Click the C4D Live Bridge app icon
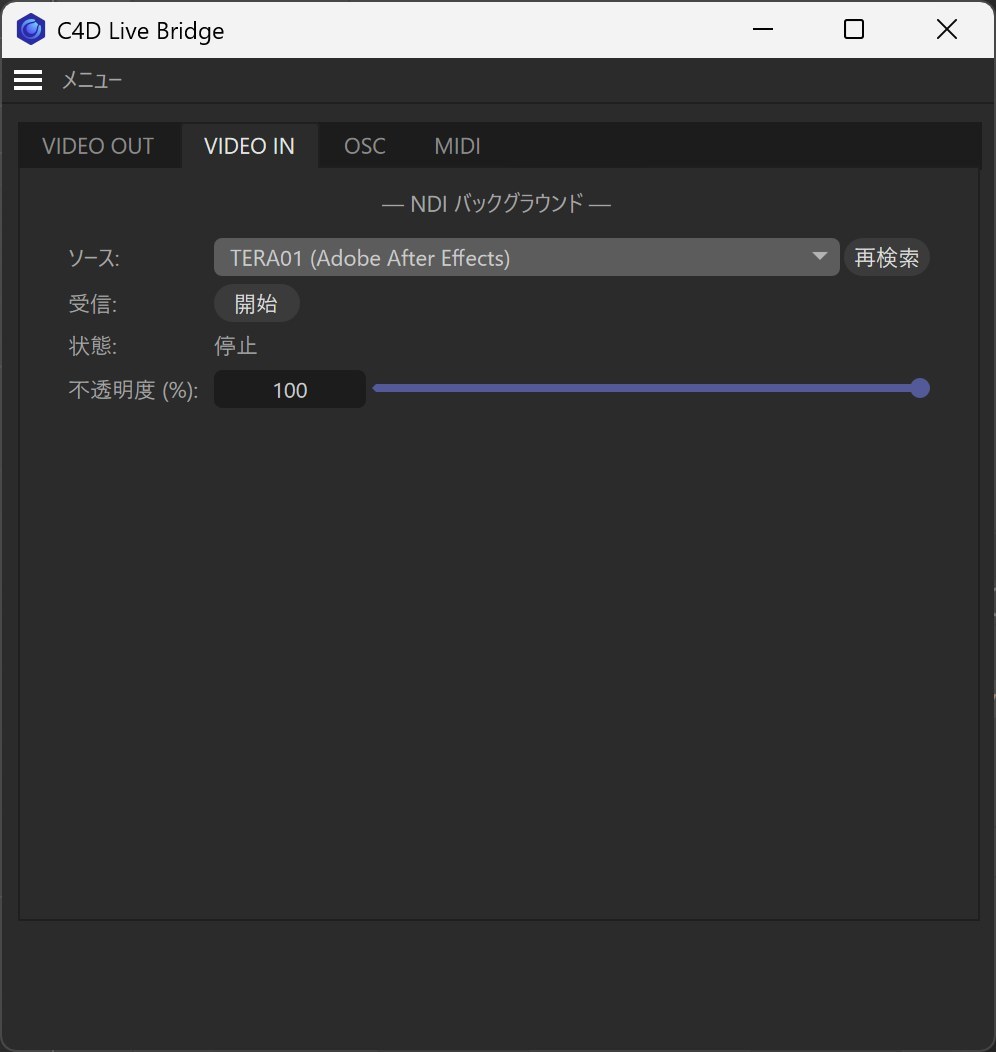 click(x=31, y=30)
